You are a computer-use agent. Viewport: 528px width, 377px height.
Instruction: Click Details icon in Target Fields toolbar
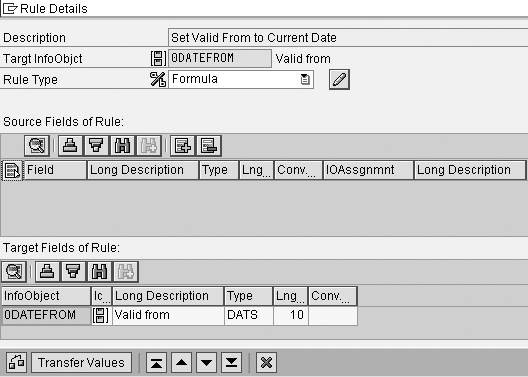coord(14,272)
